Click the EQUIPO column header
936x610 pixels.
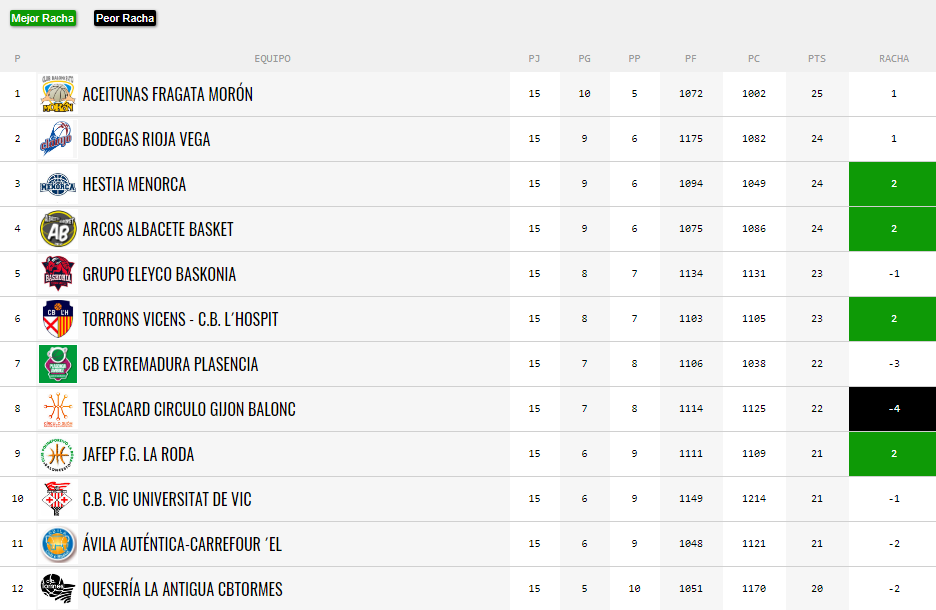point(272,58)
